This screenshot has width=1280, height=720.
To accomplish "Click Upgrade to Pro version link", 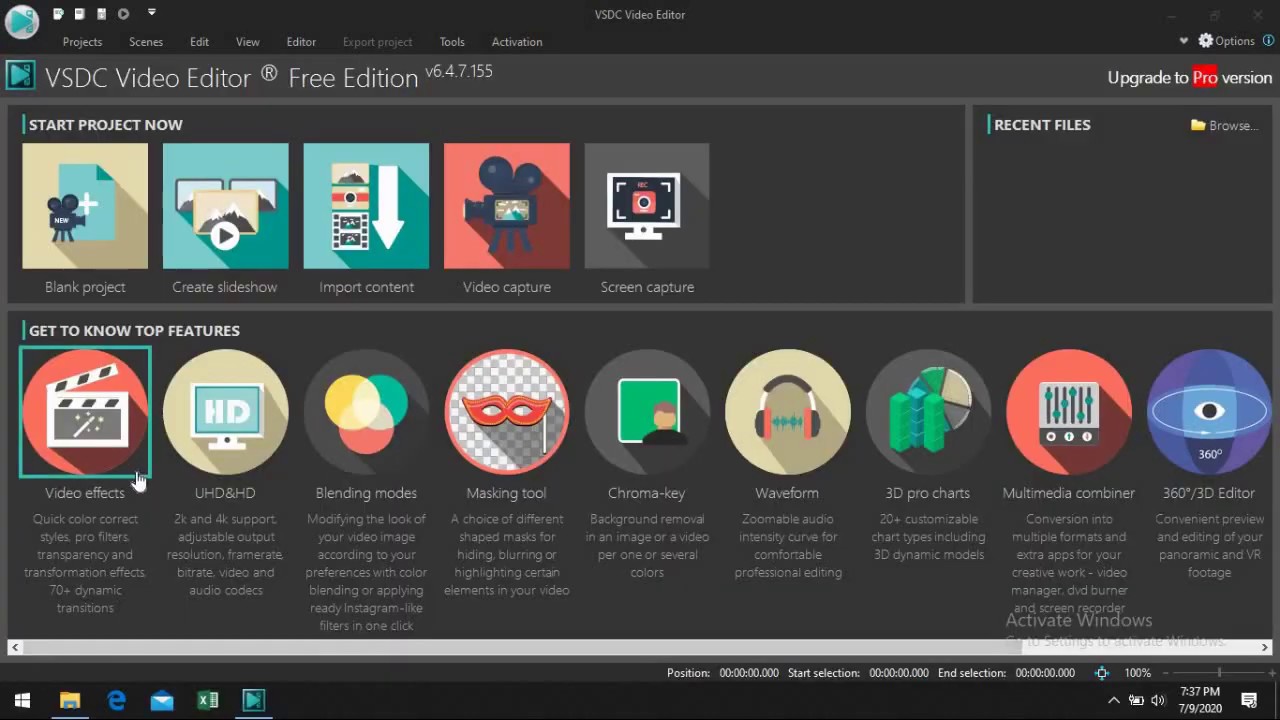I will coord(1190,78).
